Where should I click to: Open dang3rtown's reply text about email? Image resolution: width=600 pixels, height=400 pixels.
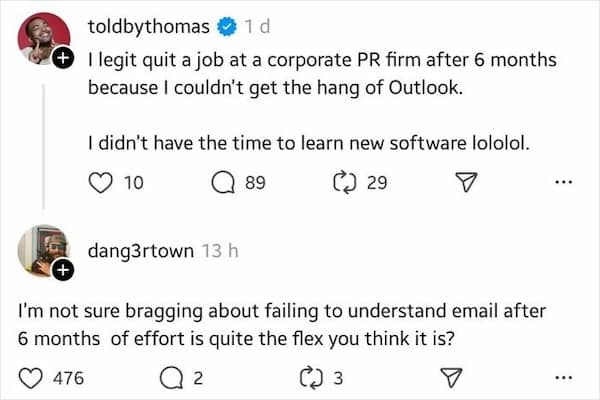(238, 325)
